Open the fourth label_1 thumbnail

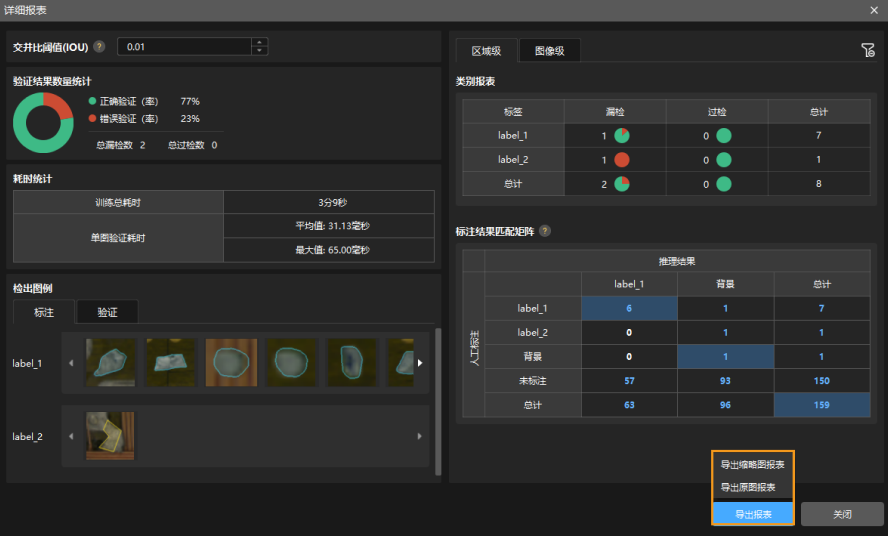click(291, 363)
